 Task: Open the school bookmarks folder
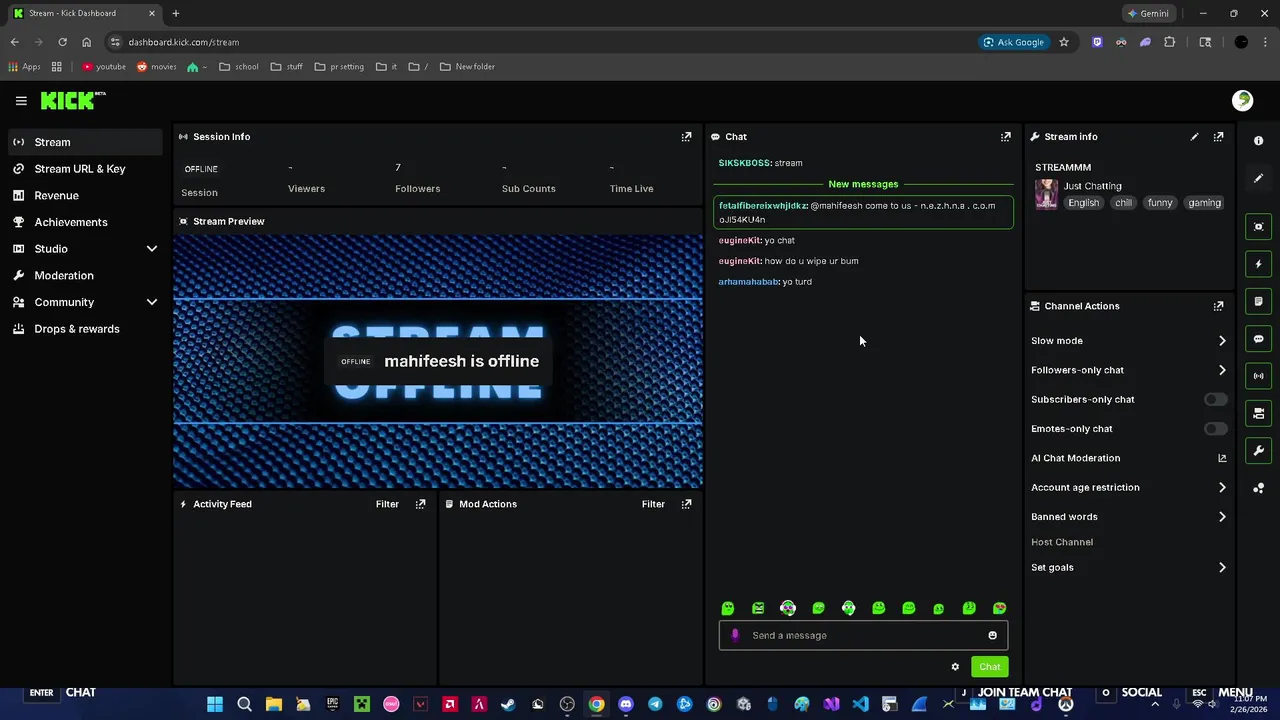coord(239,67)
